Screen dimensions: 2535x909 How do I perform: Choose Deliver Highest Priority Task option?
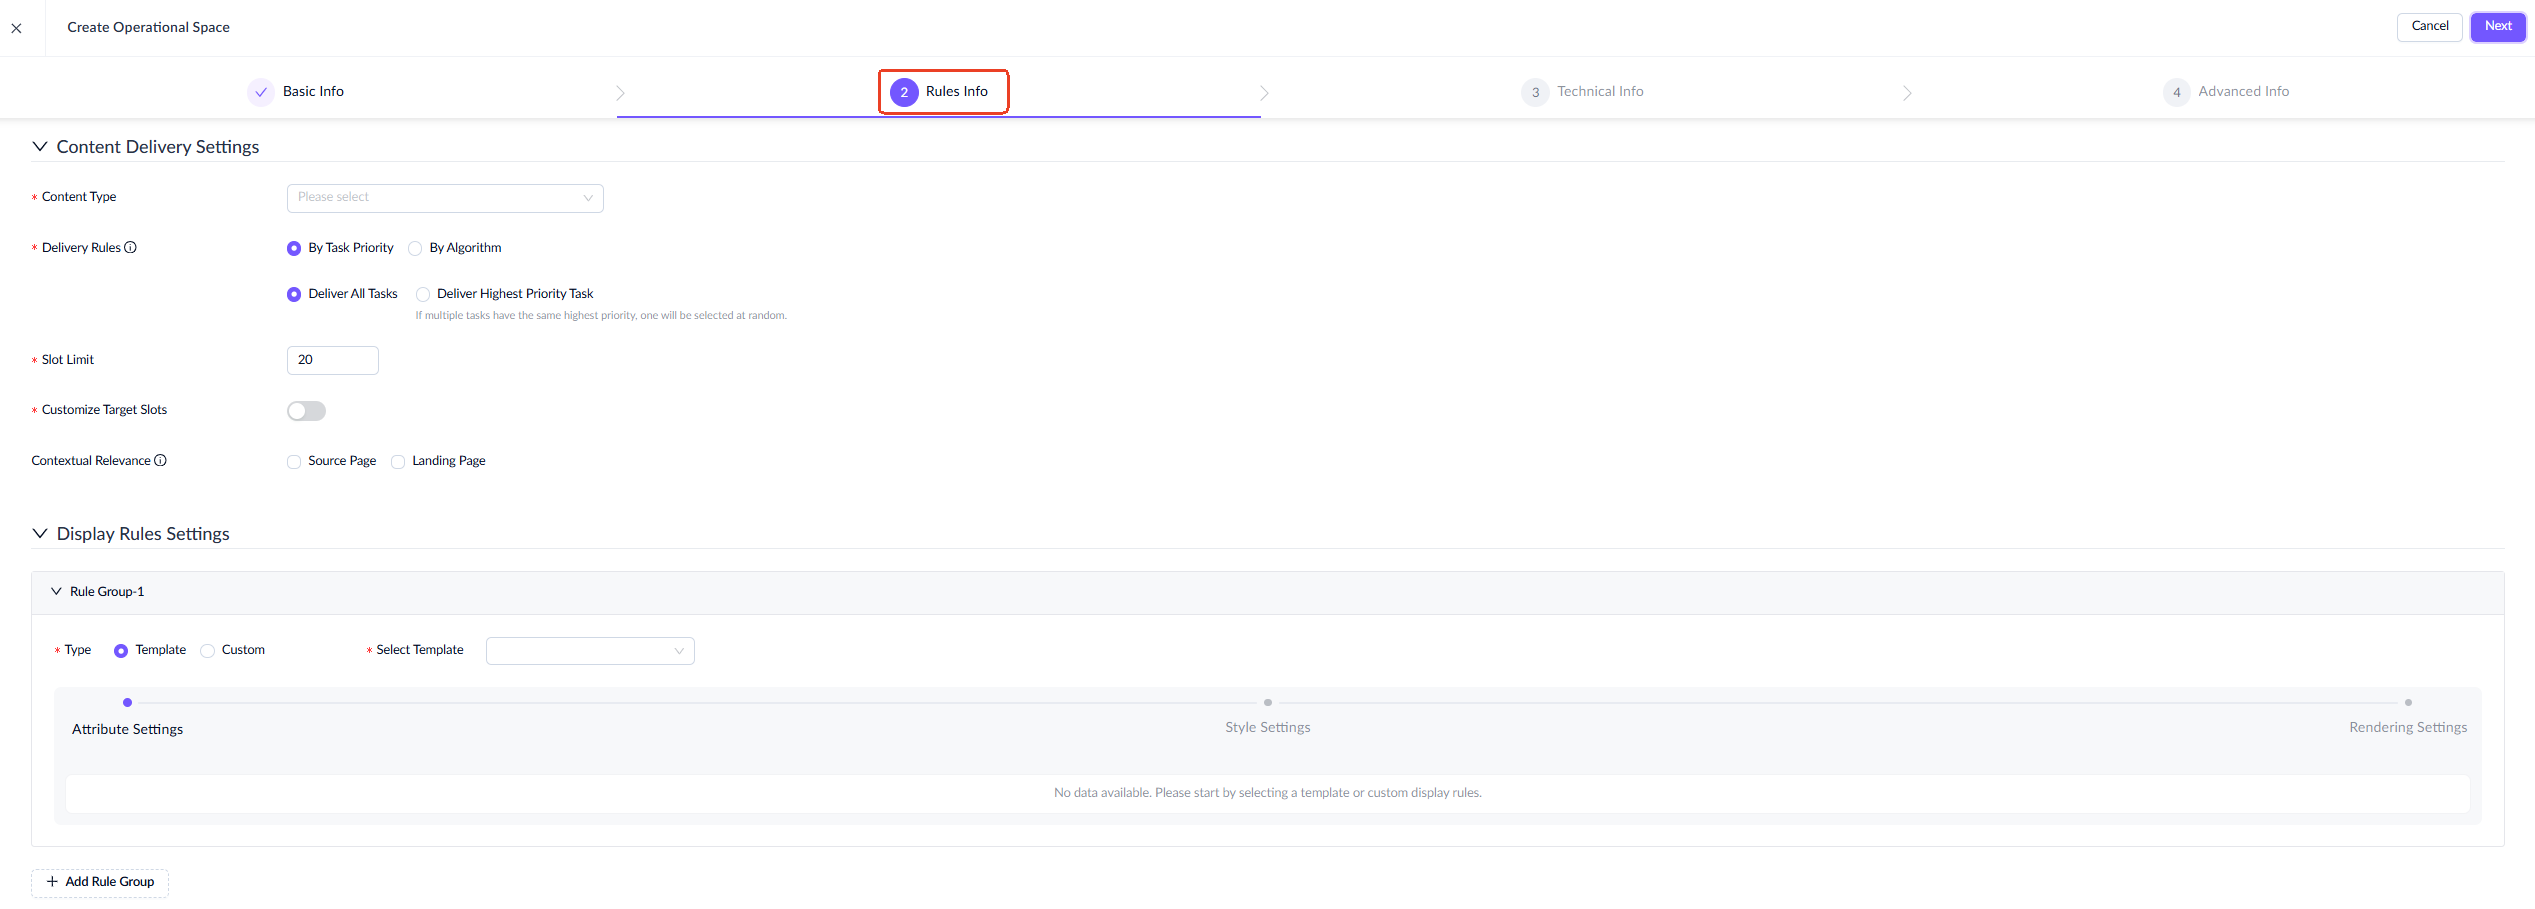[x=423, y=295]
